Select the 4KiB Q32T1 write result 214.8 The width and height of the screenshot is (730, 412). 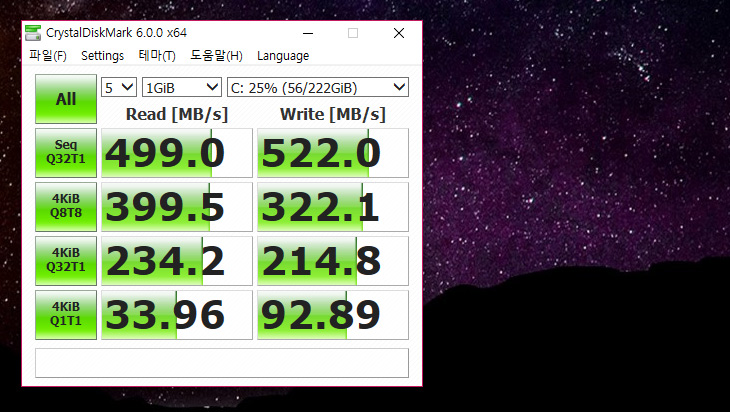(333, 261)
